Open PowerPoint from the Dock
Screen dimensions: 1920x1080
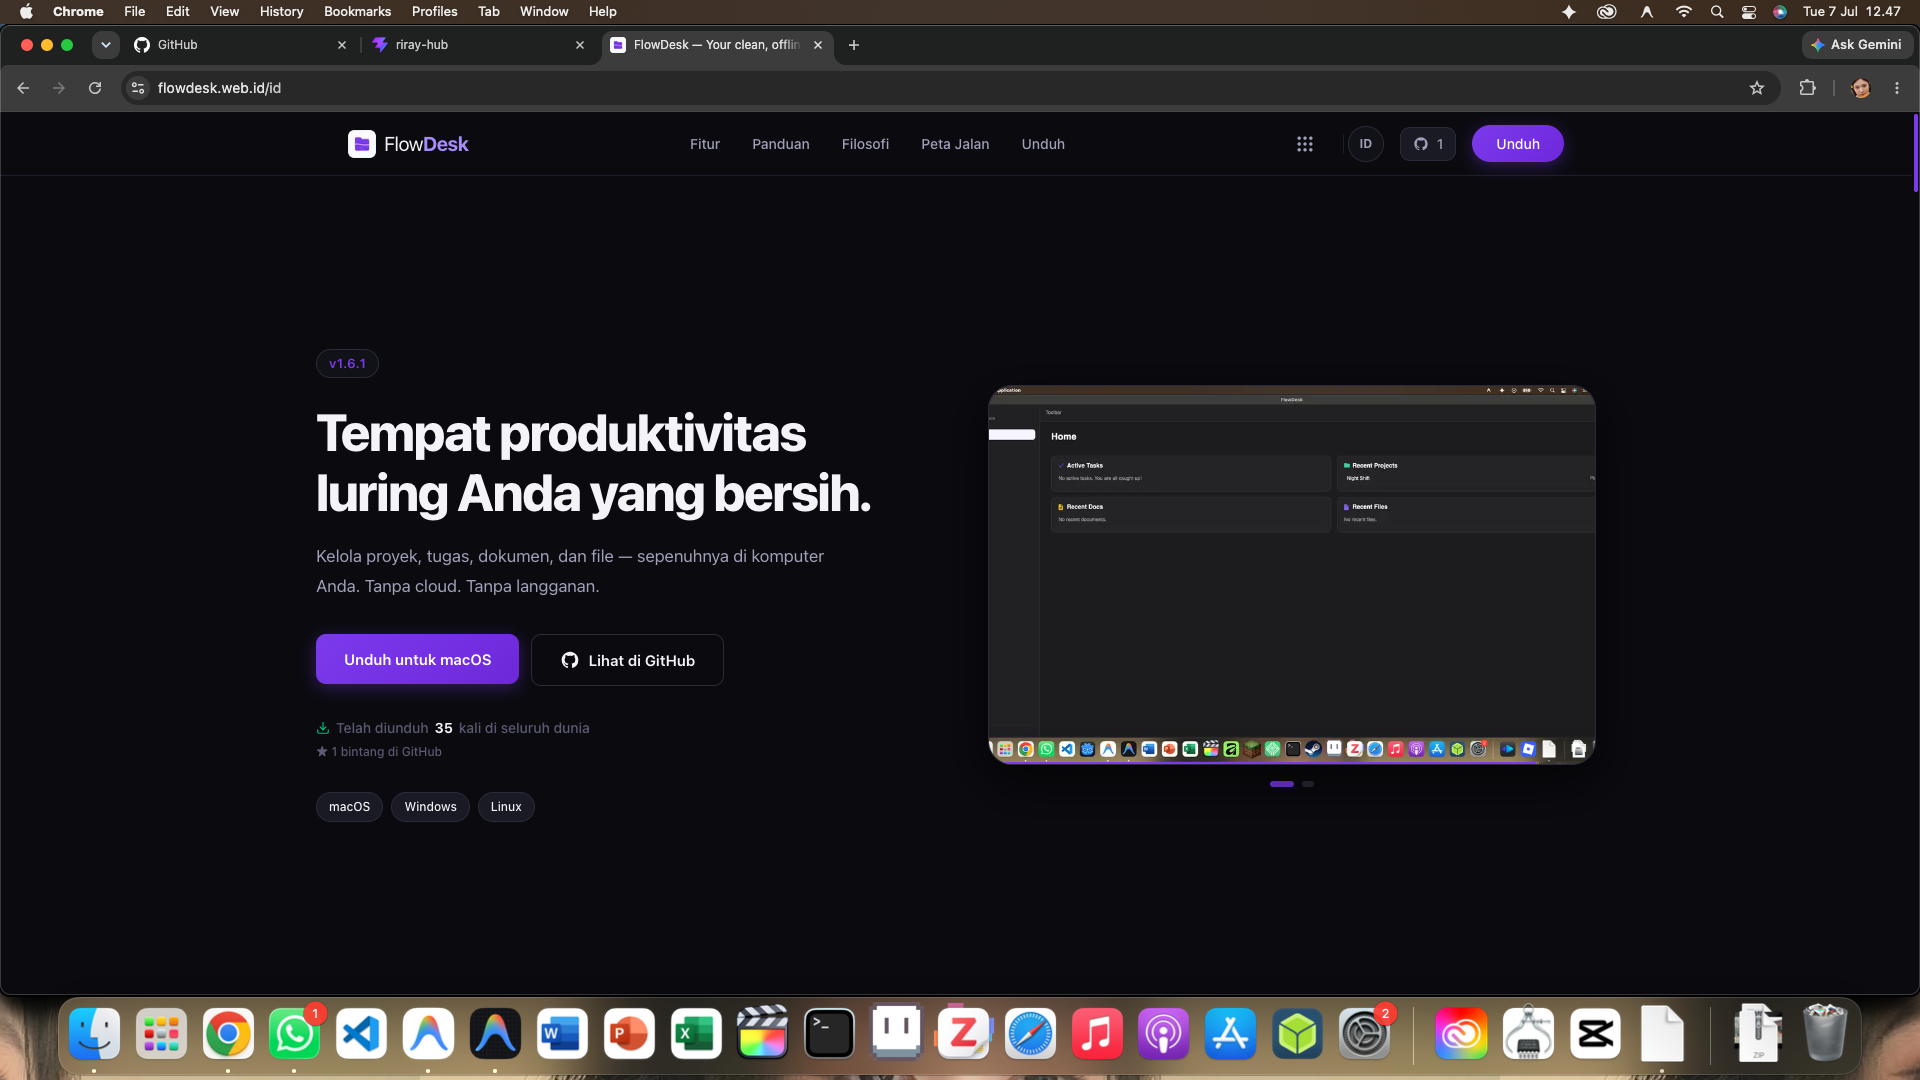click(629, 1034)
